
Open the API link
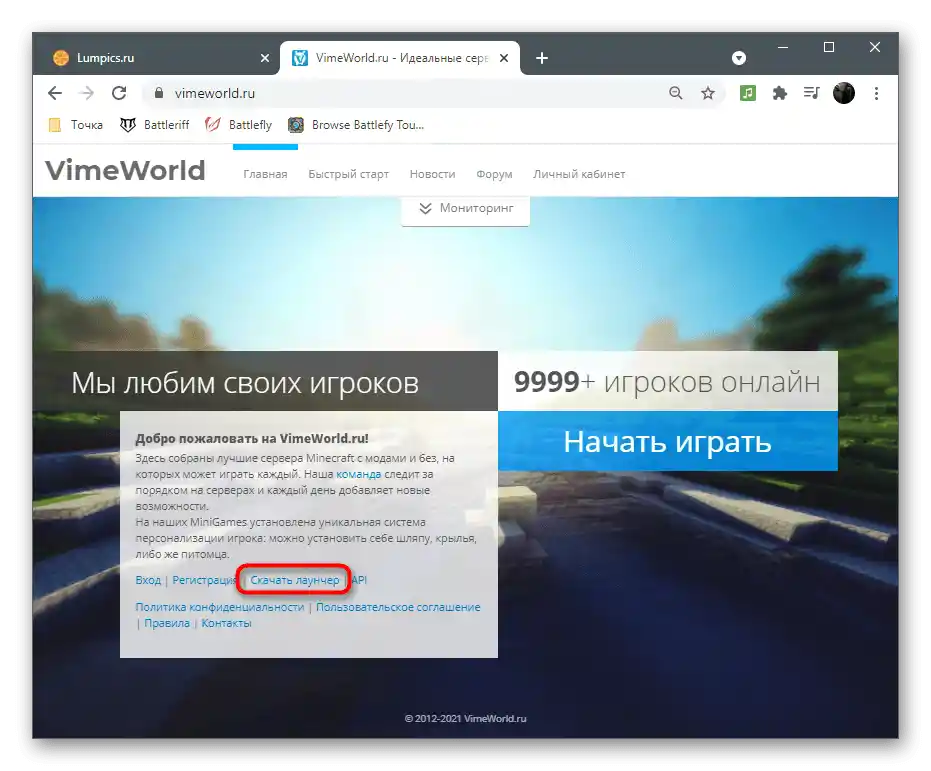(x=359, y=580)
